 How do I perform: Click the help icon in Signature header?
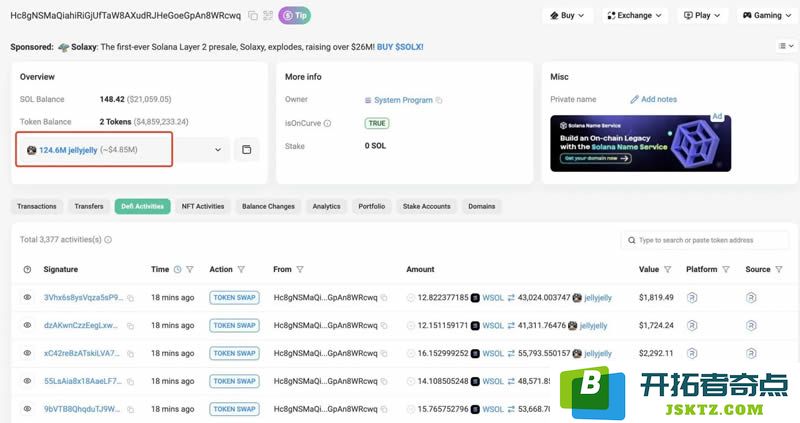pos(28,269)
